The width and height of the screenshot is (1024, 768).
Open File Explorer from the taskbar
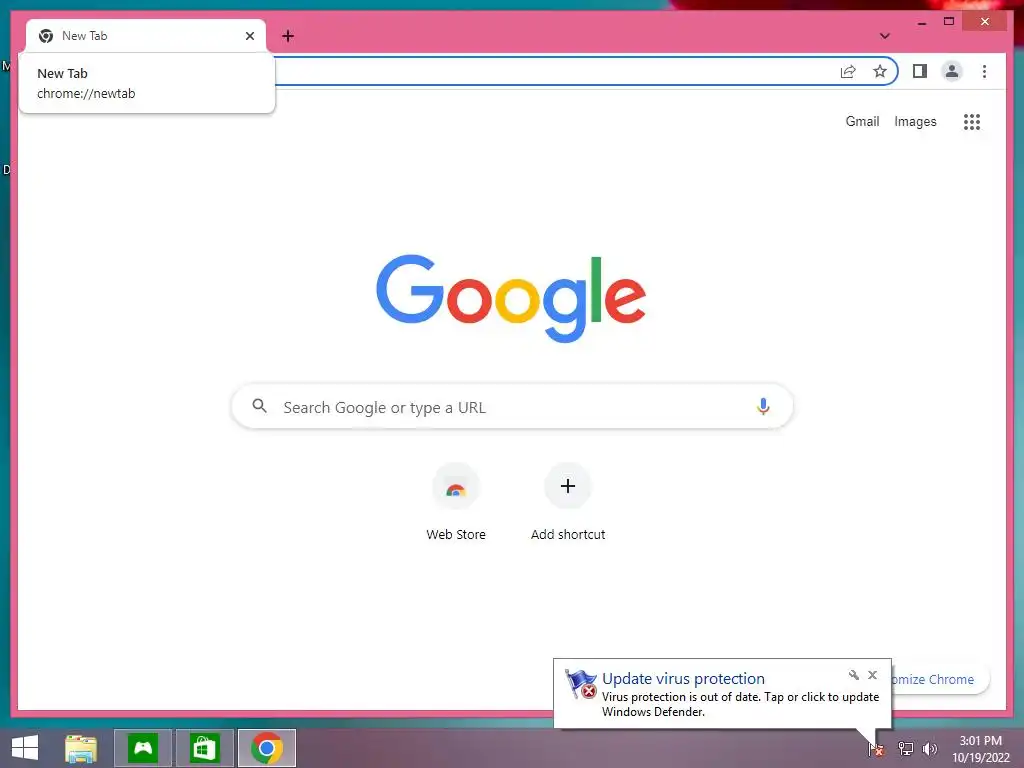[x=81, y=748]
